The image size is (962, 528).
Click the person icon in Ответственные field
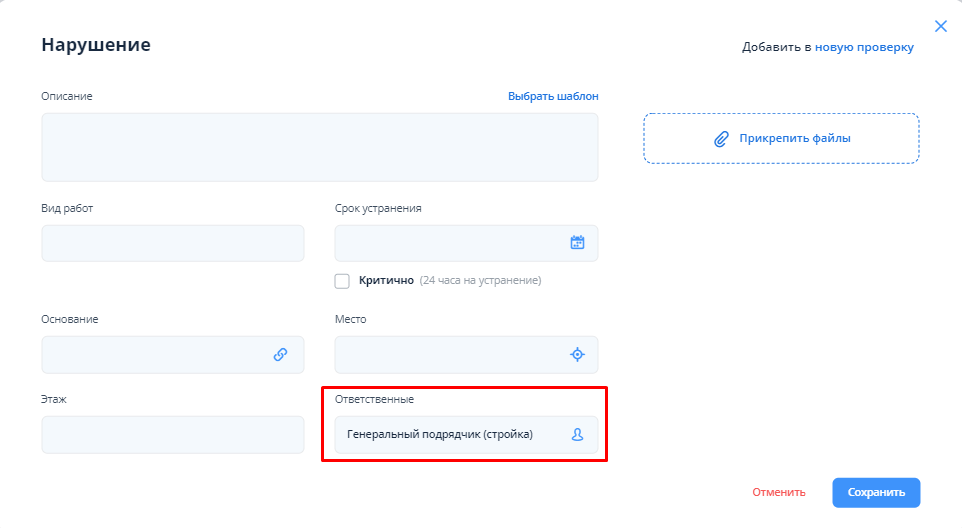pyautogui.click(x=577, y=435)
